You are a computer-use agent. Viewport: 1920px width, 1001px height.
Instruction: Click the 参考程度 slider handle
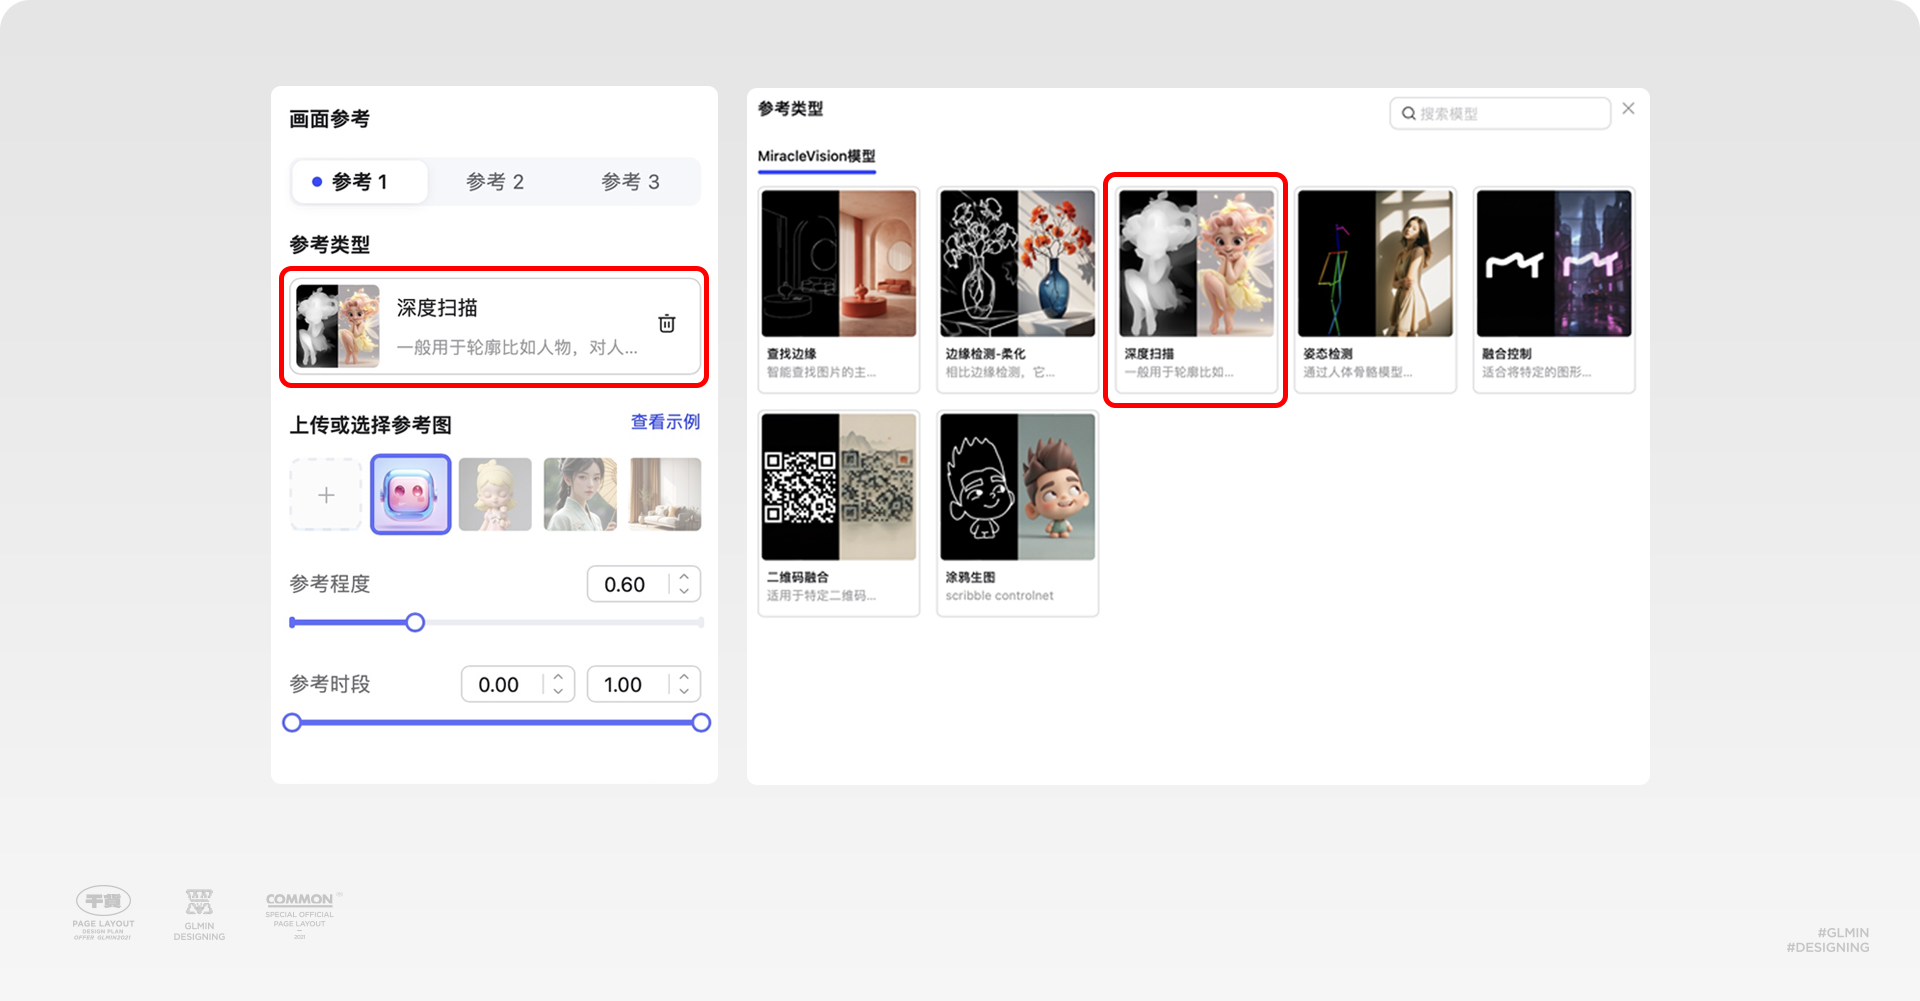(415, 622)
